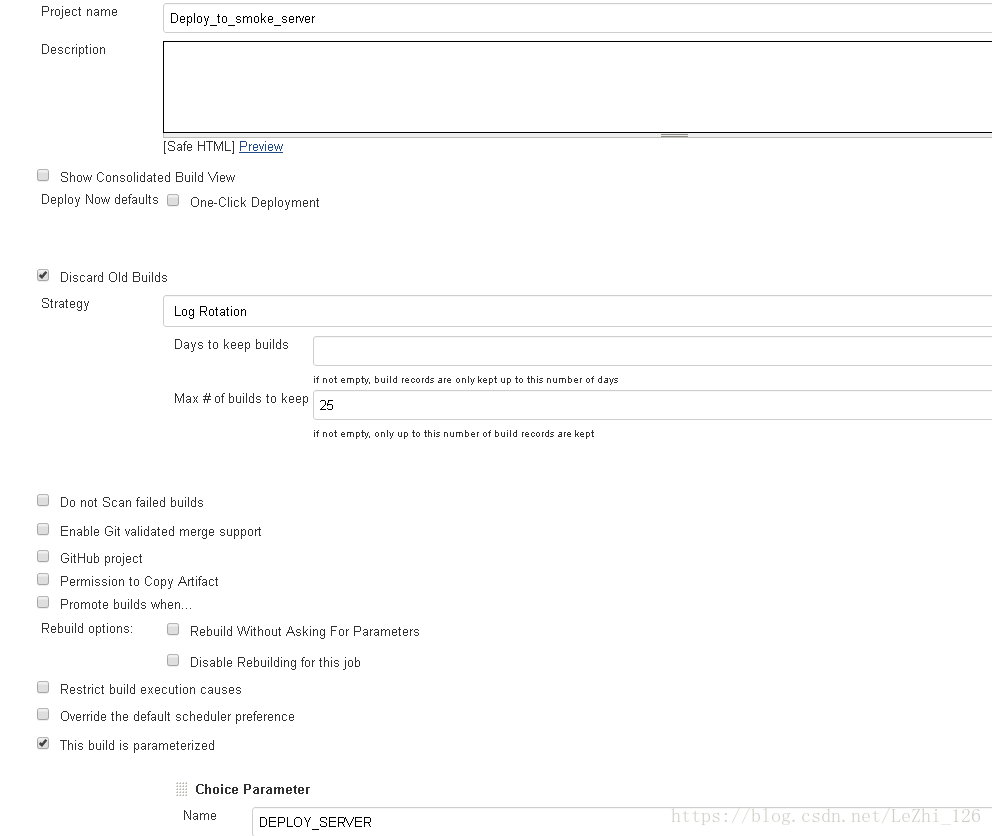Open the Strategy Log Rotation dropdown
The height and width of the screenshot is (836, 992).
577,311
